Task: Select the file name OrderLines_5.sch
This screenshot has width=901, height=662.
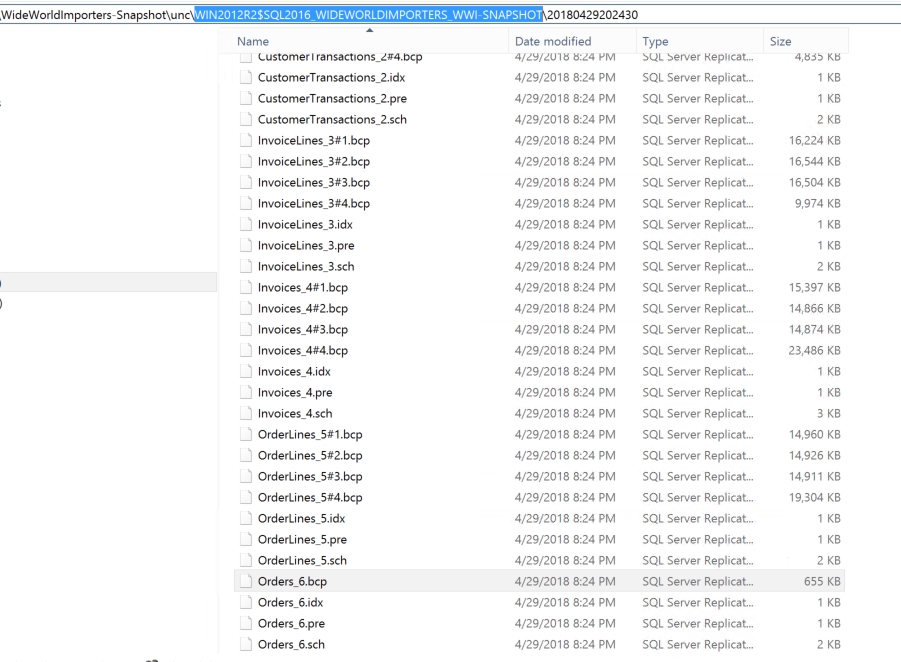Action: coord(302,561)
